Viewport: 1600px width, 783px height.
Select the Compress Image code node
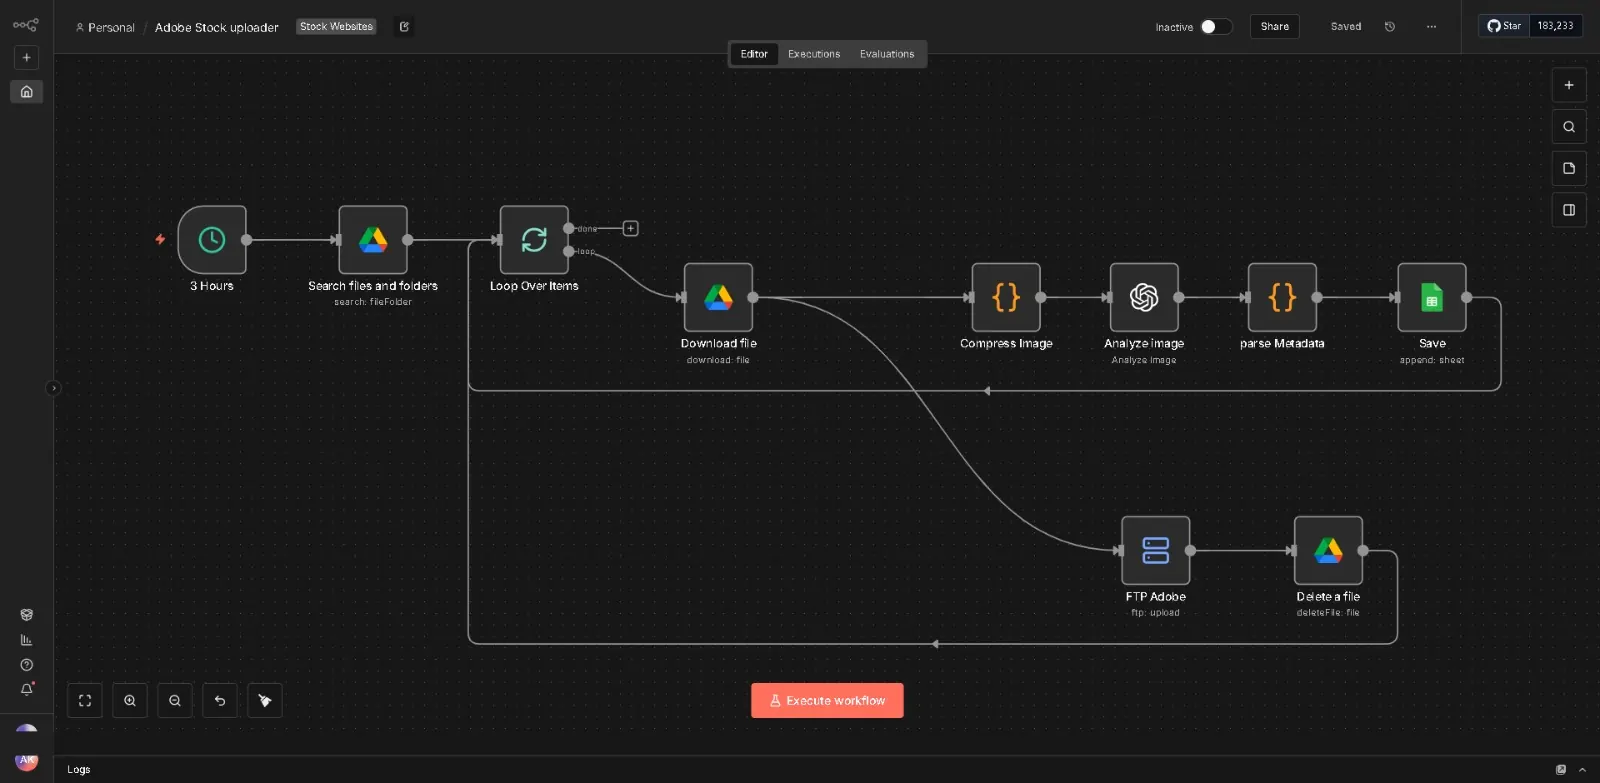tap(1006, 297)
